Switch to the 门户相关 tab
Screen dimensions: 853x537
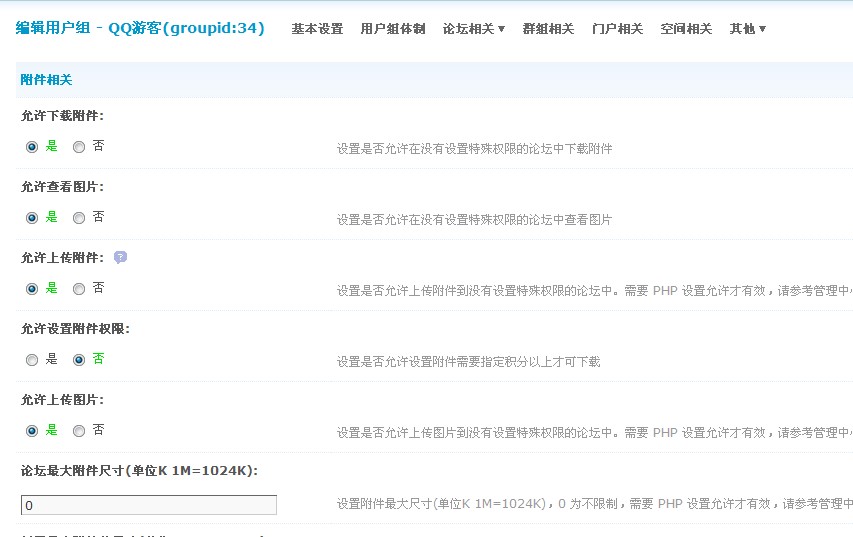click(617, 29)
